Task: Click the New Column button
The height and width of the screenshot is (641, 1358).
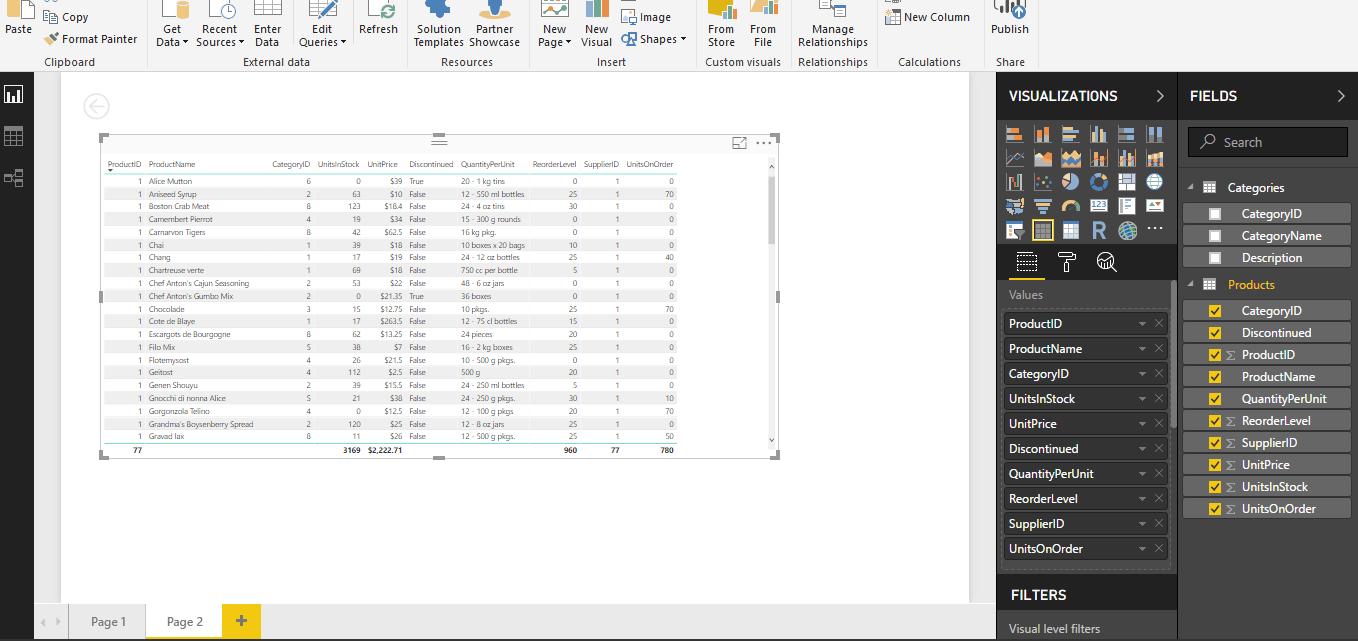Action: pos(928,16)
